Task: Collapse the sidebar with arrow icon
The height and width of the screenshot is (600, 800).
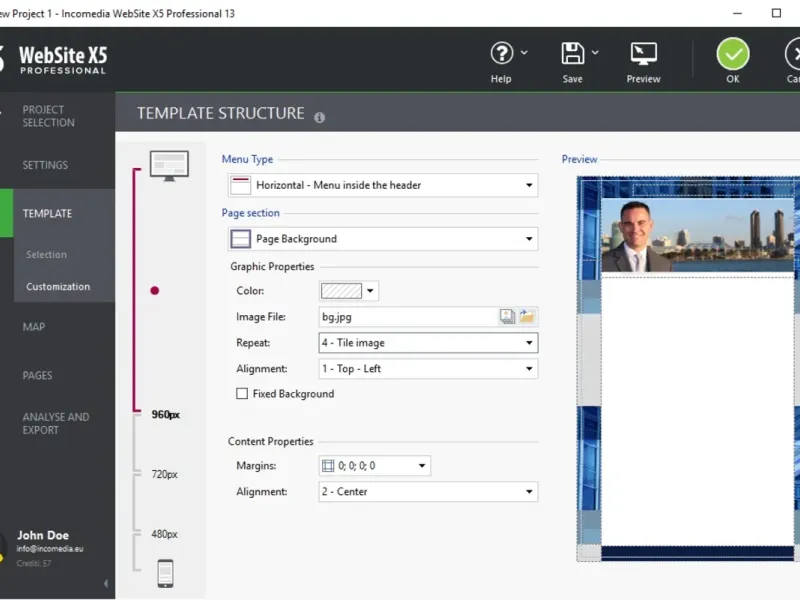Action: pos(106,583)
